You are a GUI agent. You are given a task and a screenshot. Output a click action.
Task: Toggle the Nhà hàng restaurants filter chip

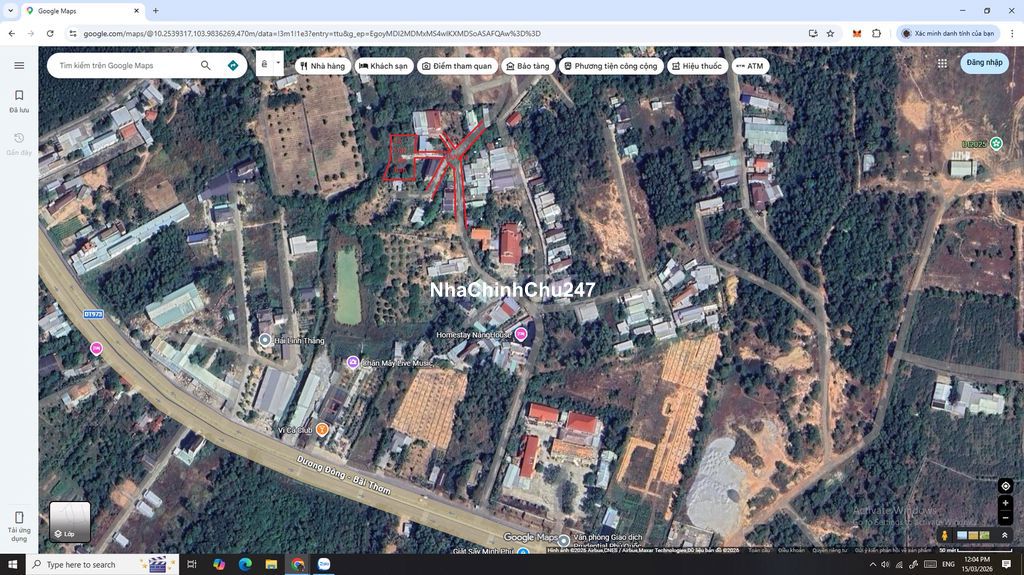pyautogui.click(x=322, y=66)
